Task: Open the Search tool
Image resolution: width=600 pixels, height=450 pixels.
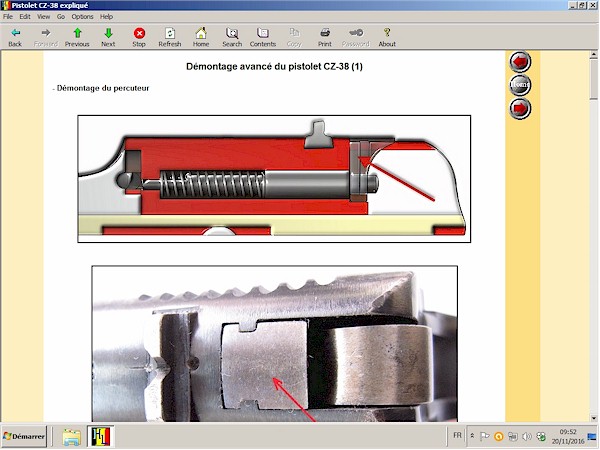Action: coord(232,38)
